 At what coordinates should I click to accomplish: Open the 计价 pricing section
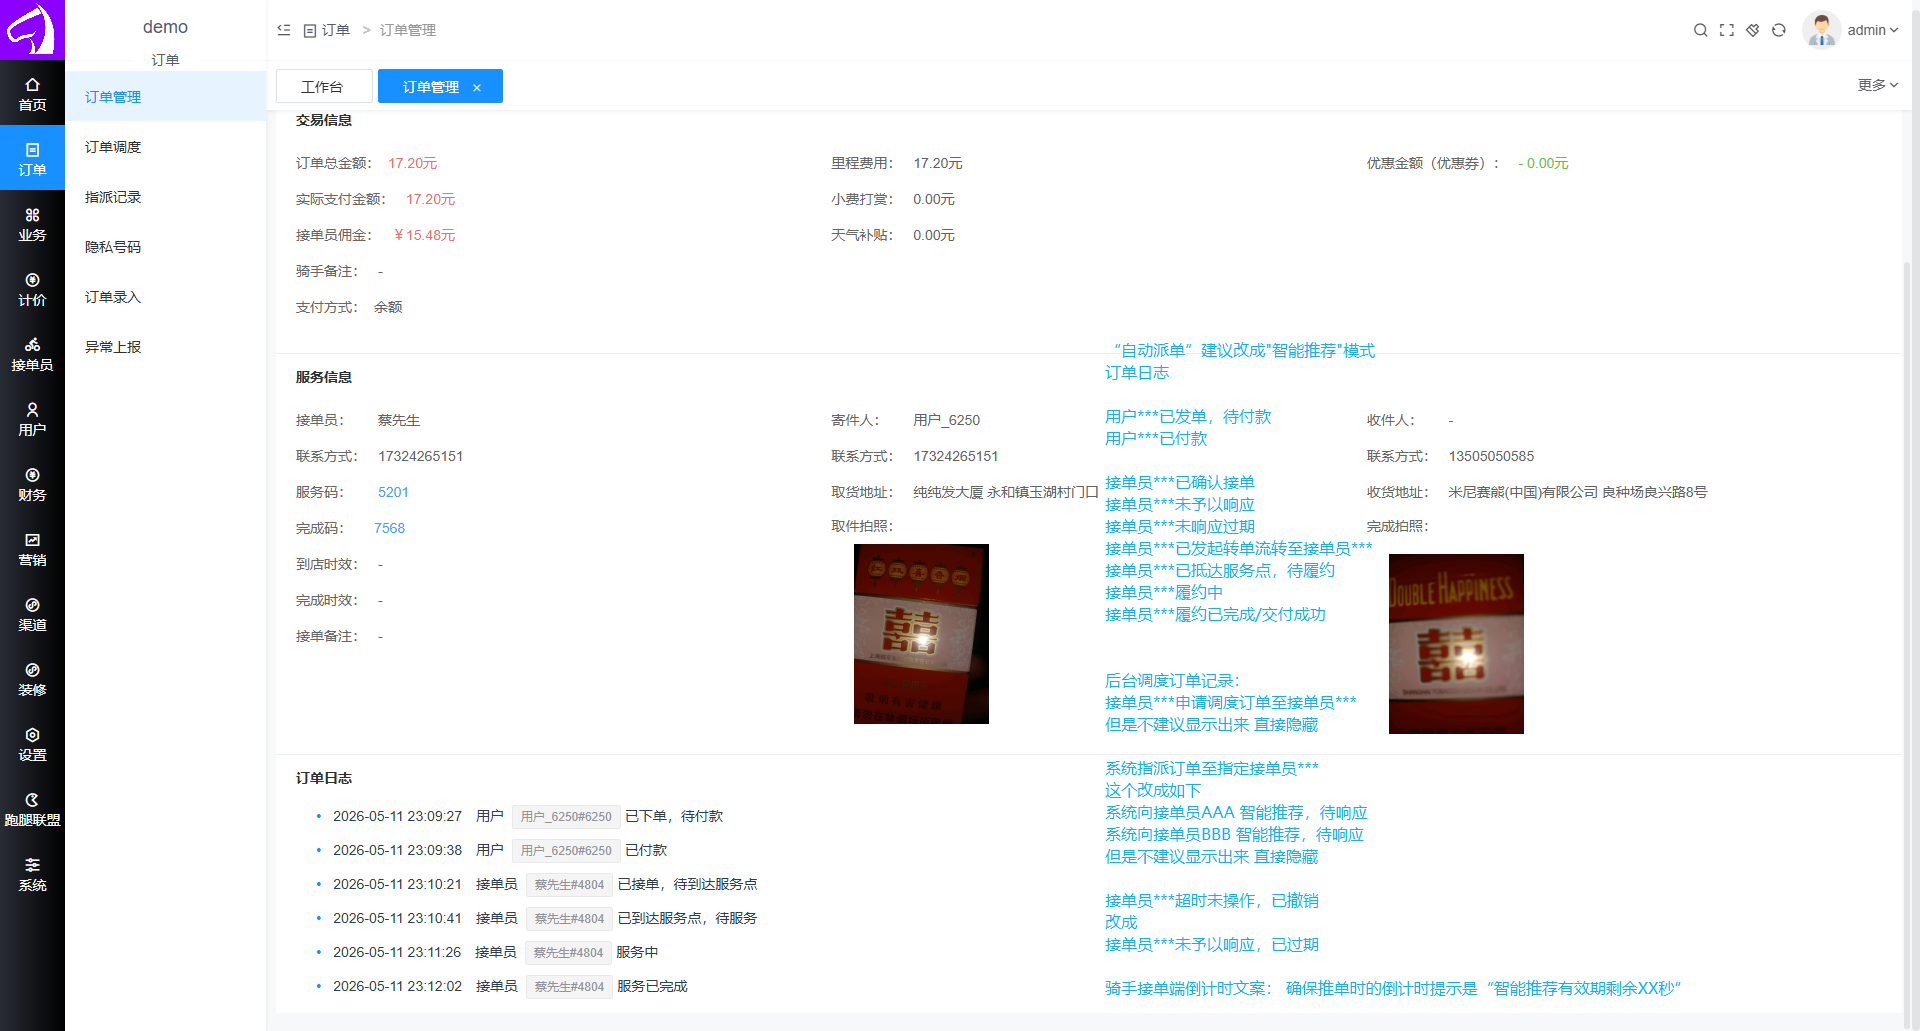32,289
